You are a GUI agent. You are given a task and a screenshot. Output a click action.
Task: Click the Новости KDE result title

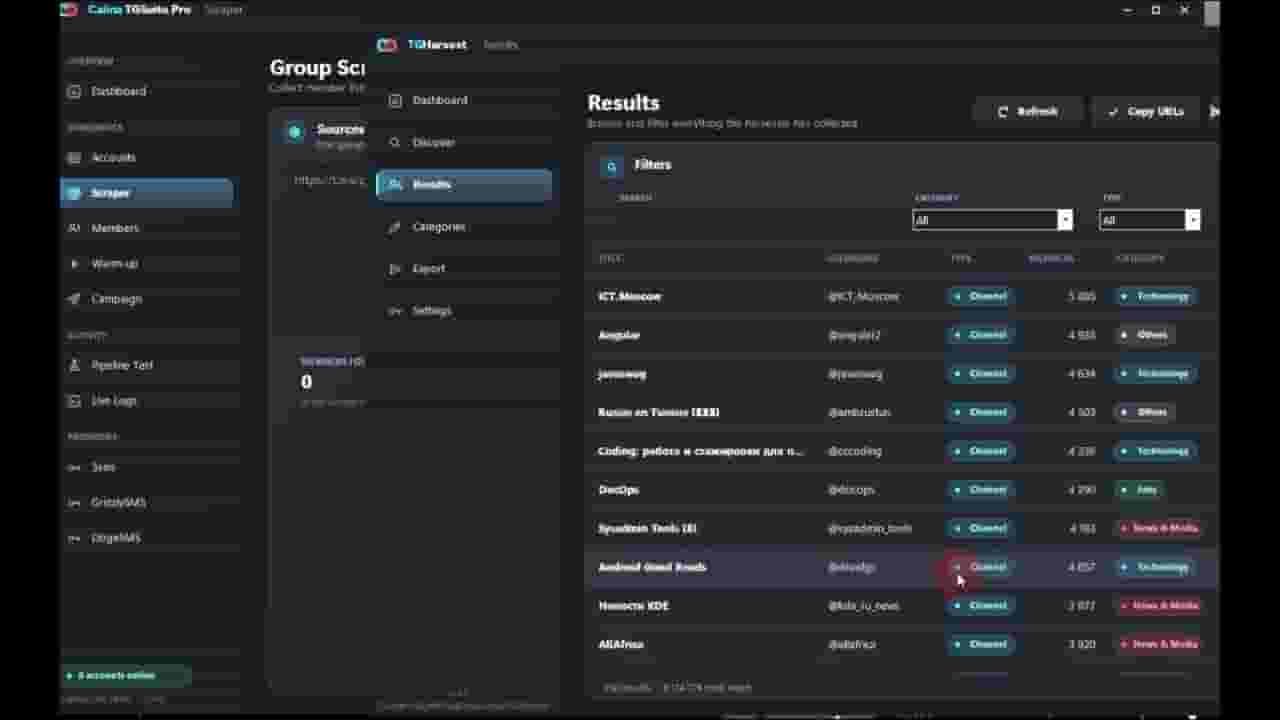[634, 606]
